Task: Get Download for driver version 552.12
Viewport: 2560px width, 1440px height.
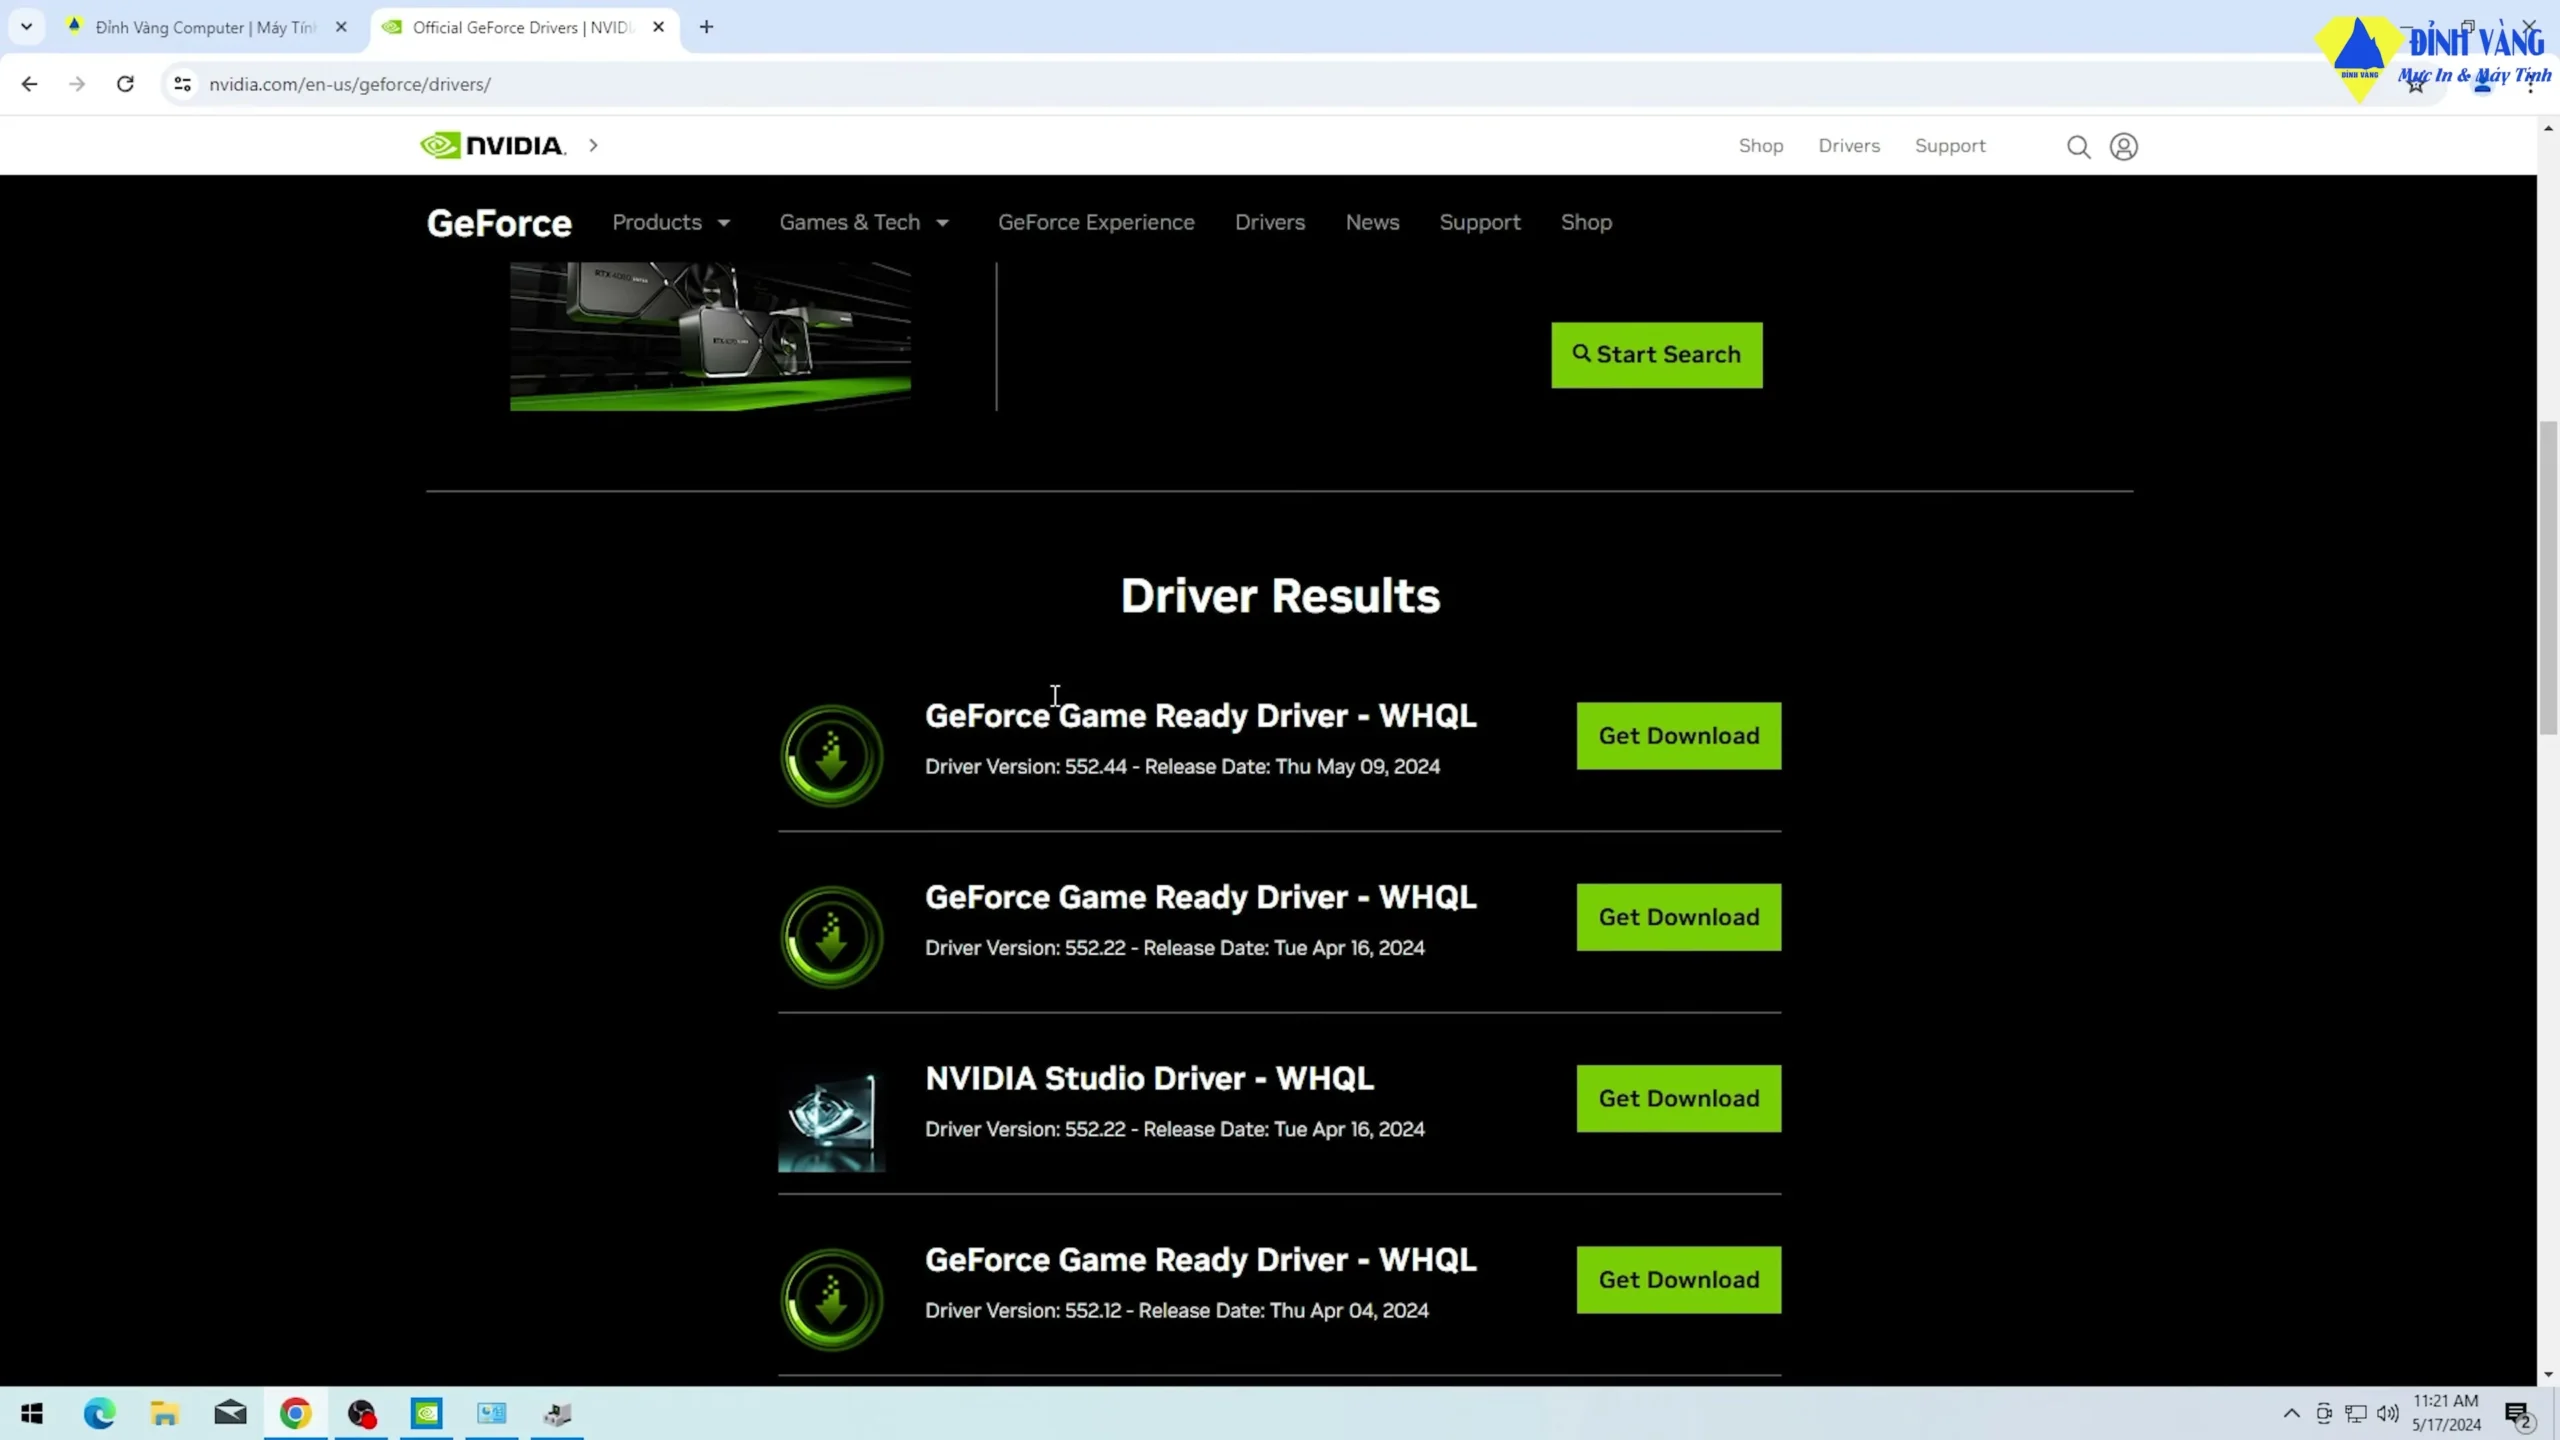Action: pyautogui.click(x=1679, y=1280)
